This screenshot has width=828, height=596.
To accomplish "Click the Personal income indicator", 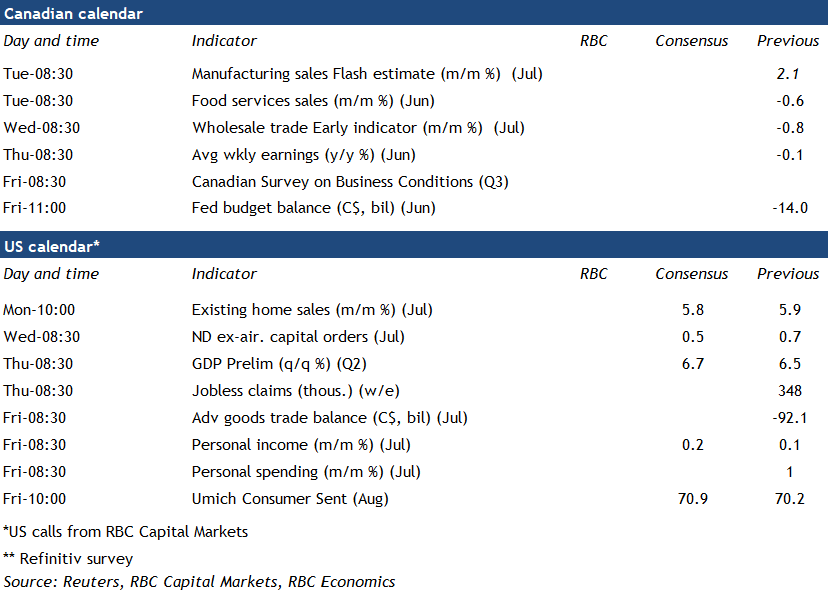I will (x=301, y=445).
